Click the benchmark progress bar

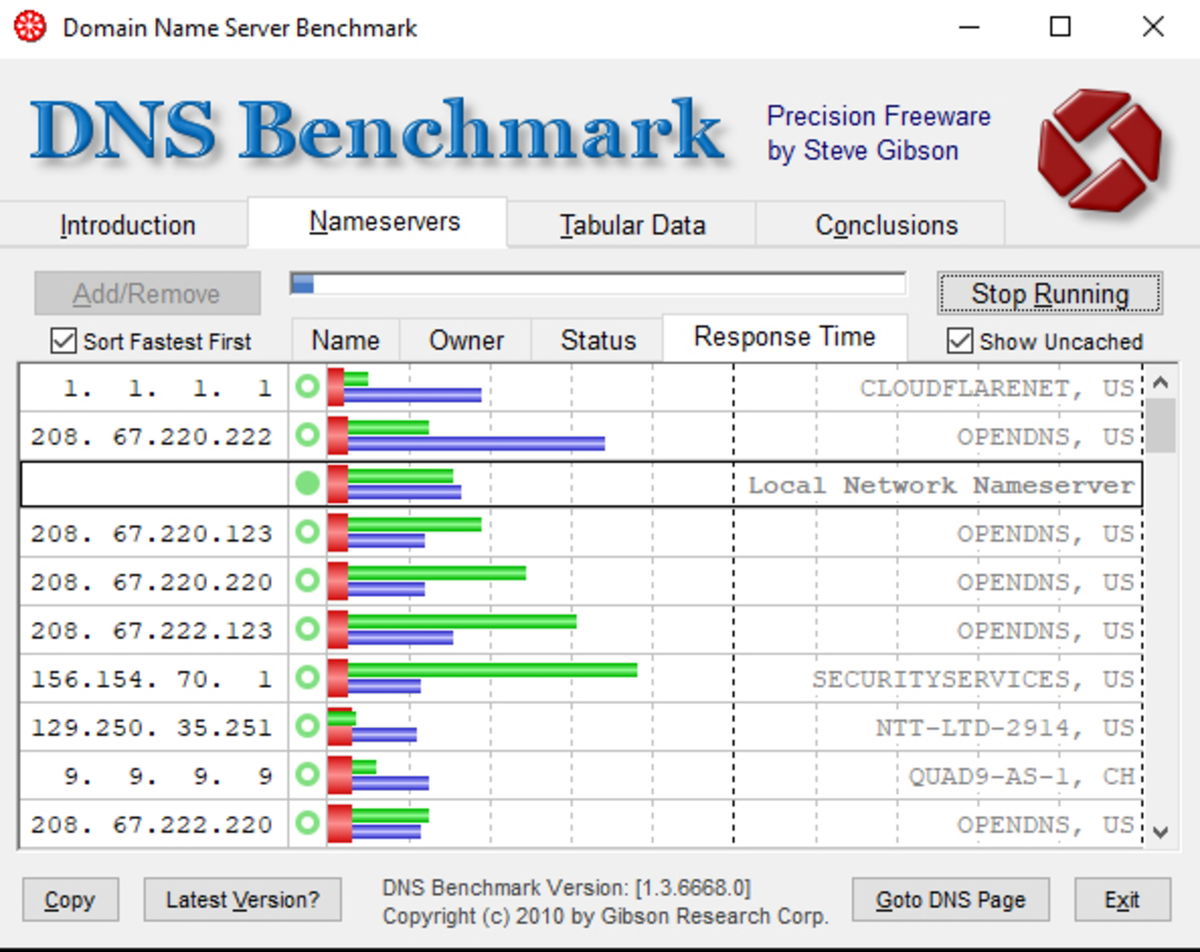598,283
